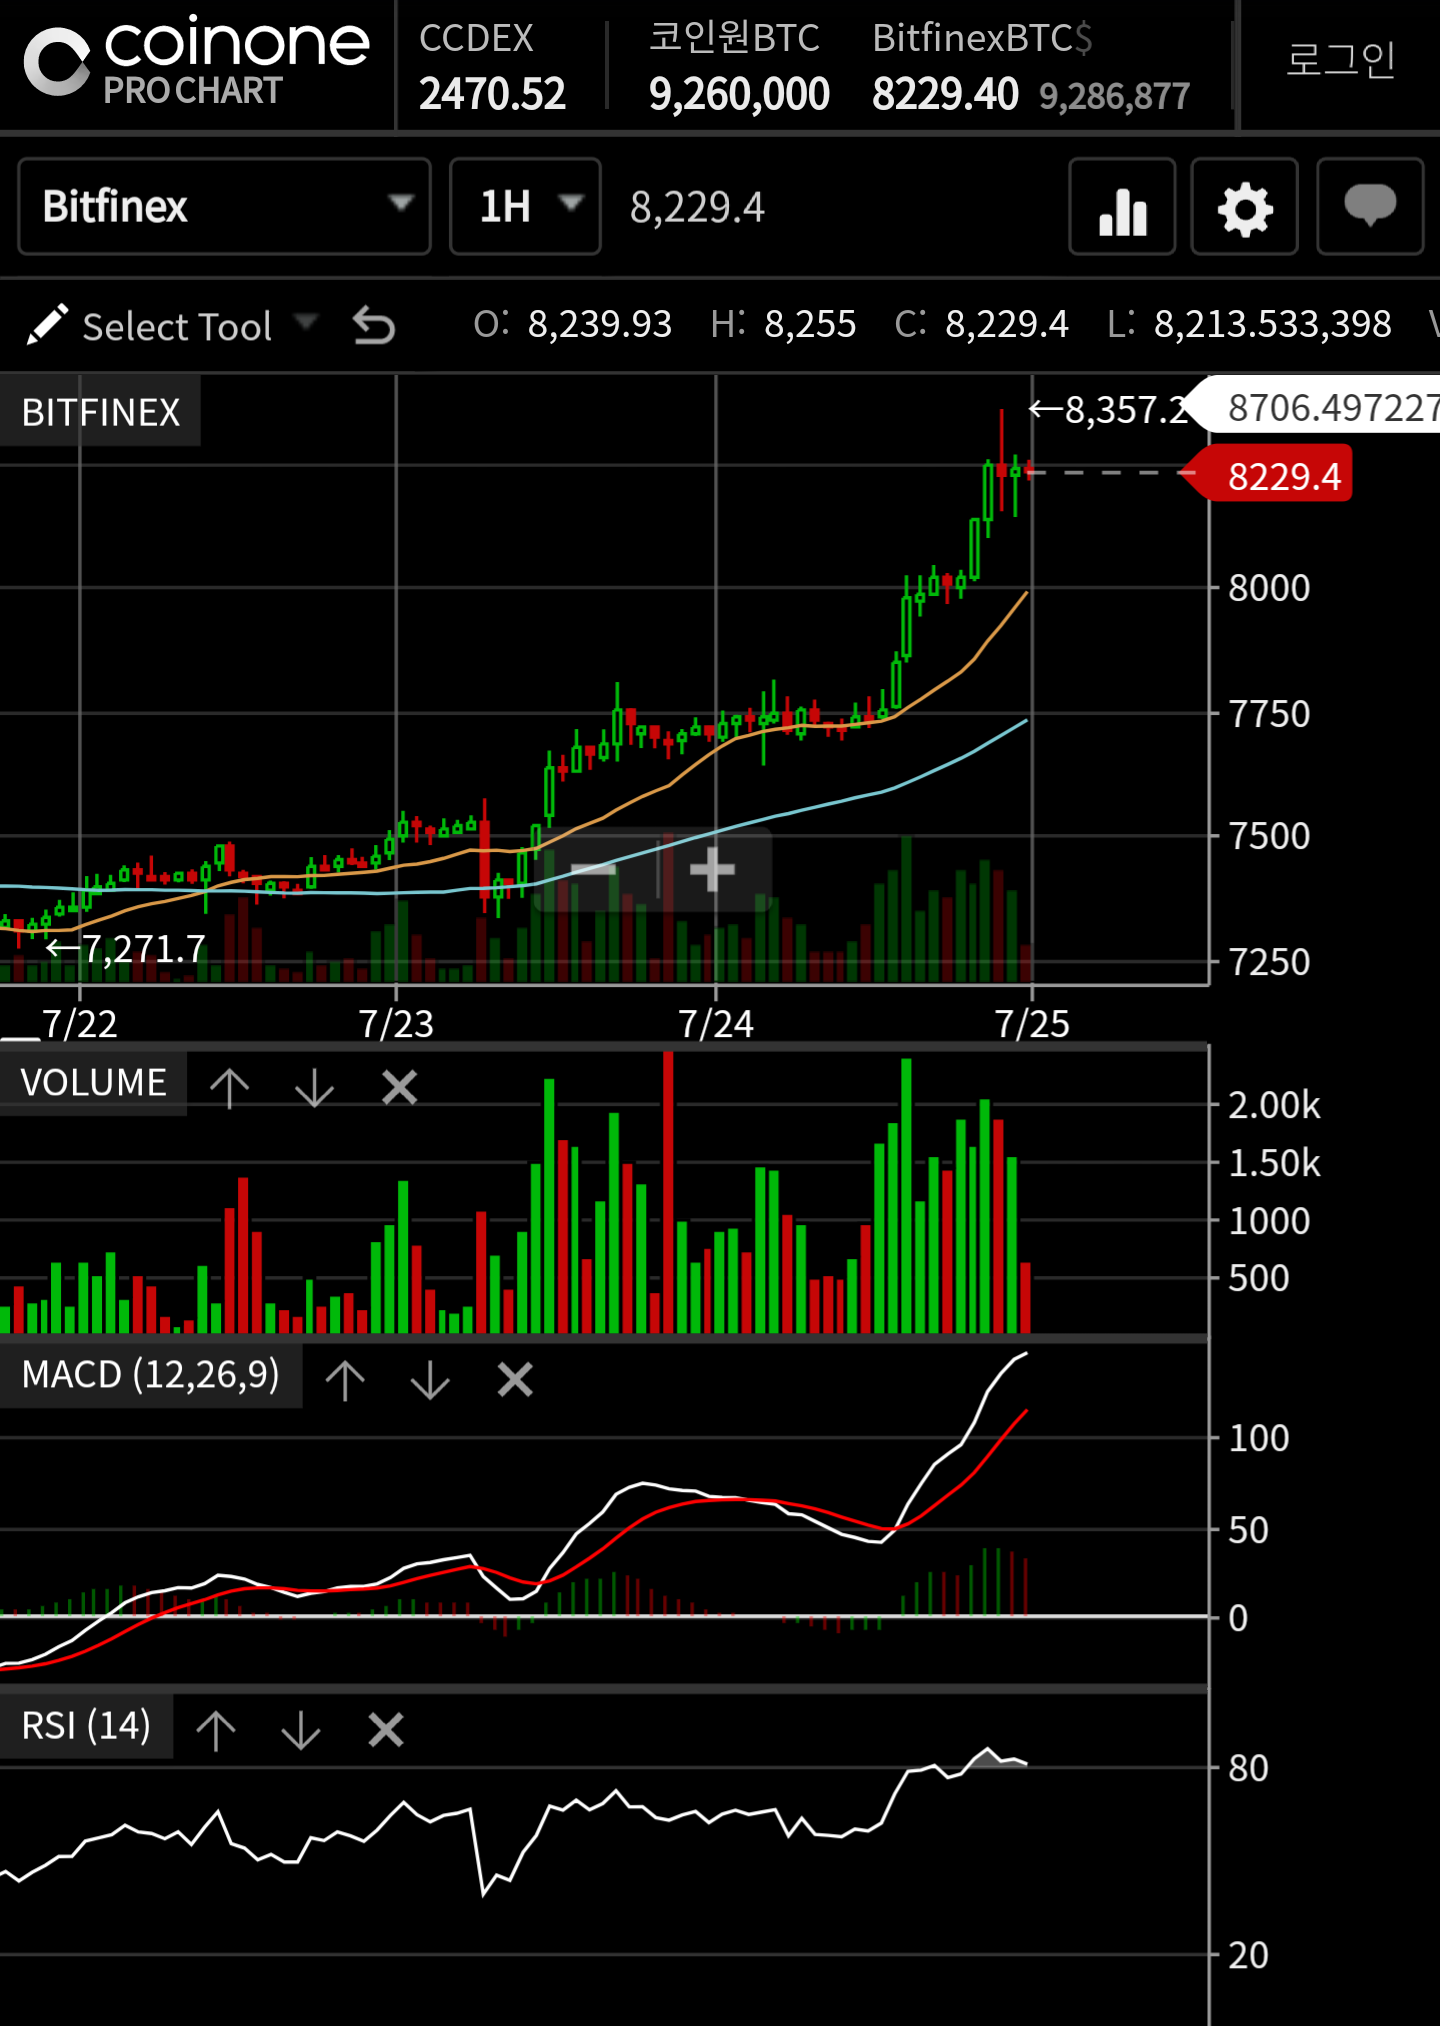Zoom out the chart with minus button

tap(595, 869)
